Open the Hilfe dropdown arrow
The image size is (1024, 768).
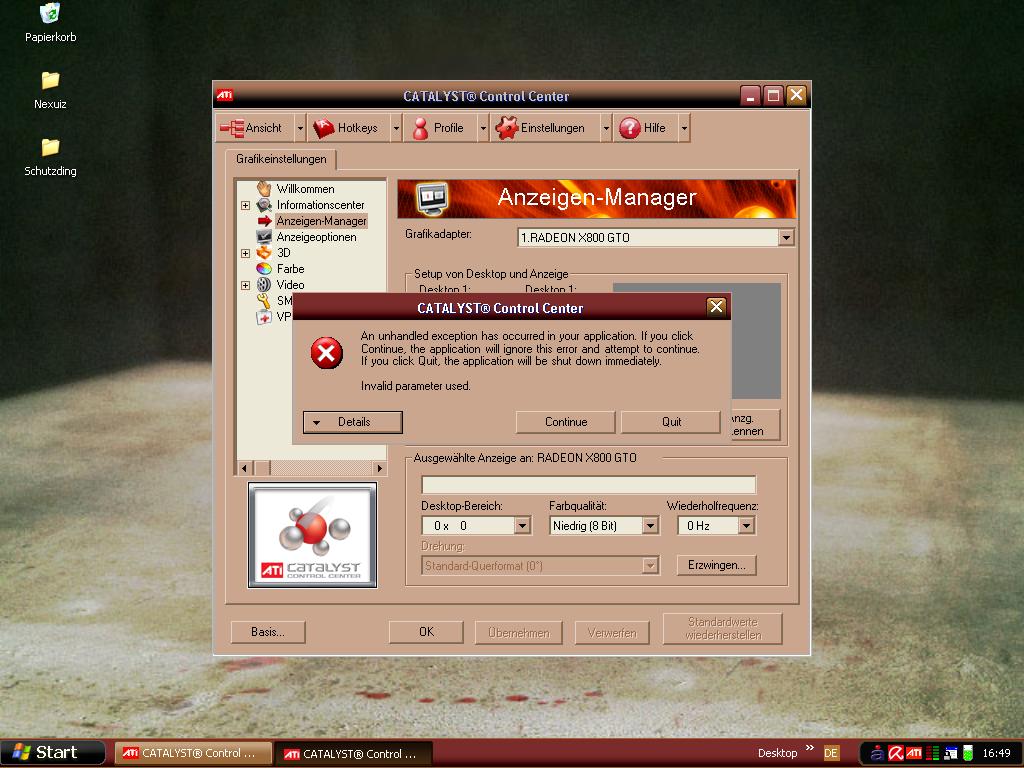click(x=684, y=128)
